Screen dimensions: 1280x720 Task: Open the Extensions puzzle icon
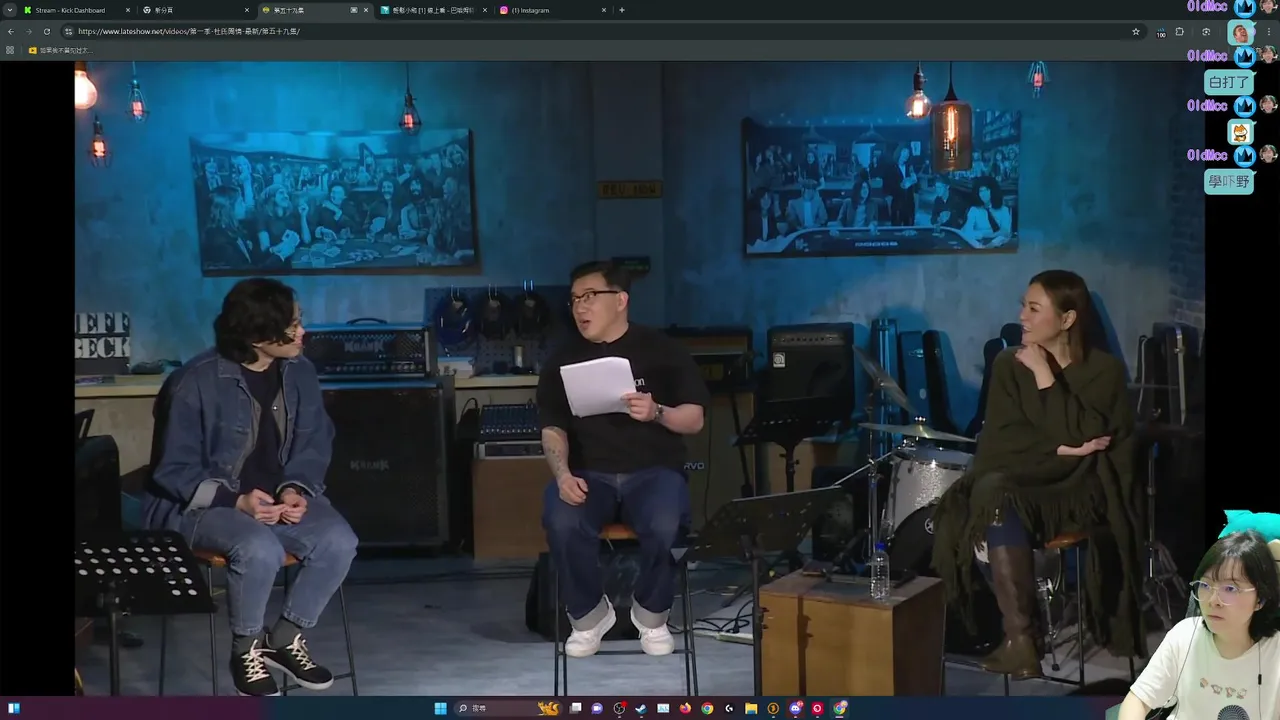[1180, 31]
